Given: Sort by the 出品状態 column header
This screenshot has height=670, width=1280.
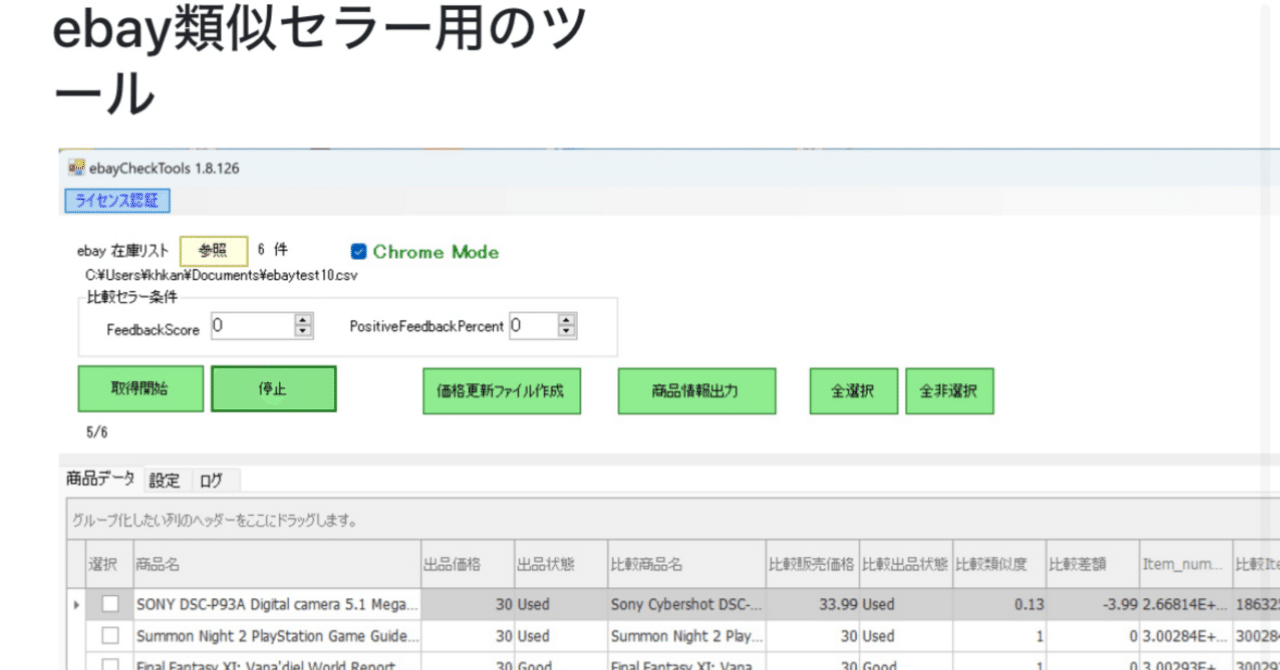Looking at the screenshot, I should (x=560, y=564).
